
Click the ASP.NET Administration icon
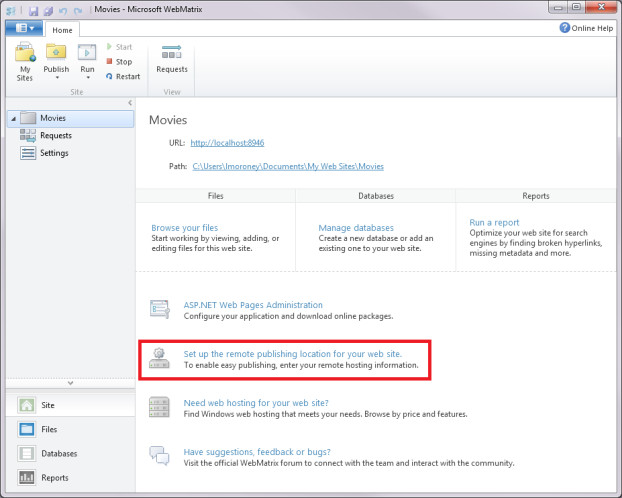pyautogui.click(x=159, y=309)
